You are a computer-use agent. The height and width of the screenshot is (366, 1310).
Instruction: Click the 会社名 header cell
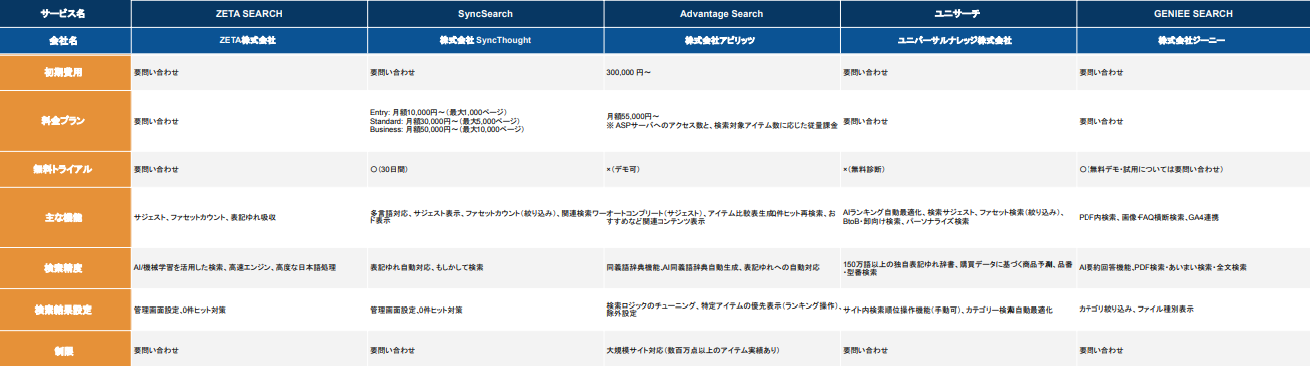pyautogui.click(x=65, y=41)
